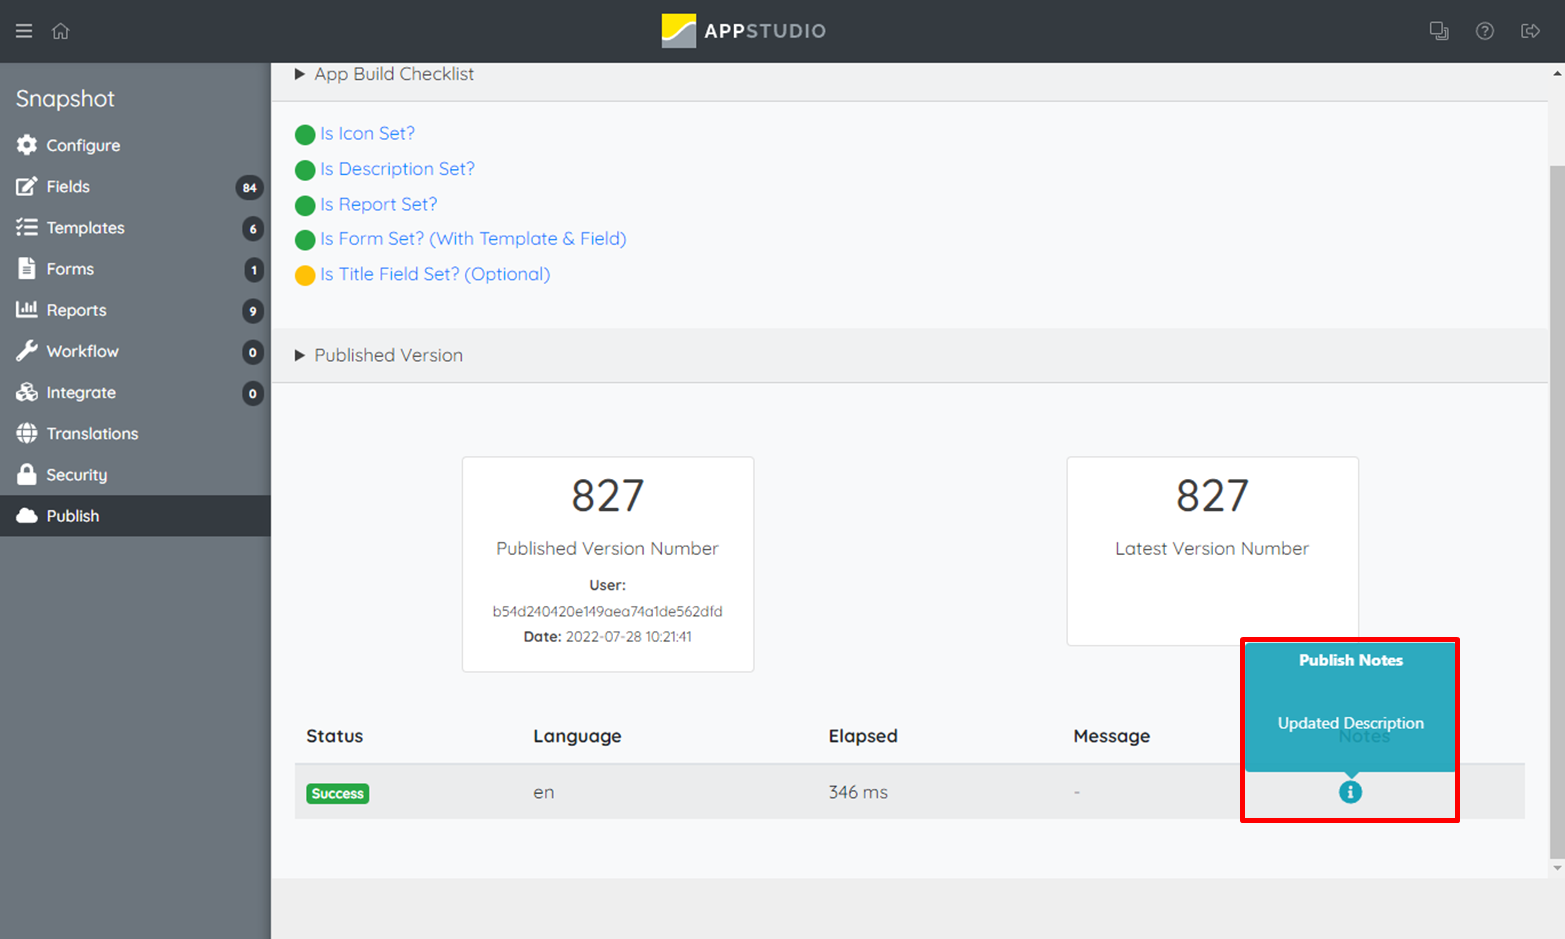Screen dimensions: 1565x939
Task: Click the vertical scrollbar thumb
Action: (1557, 511)
